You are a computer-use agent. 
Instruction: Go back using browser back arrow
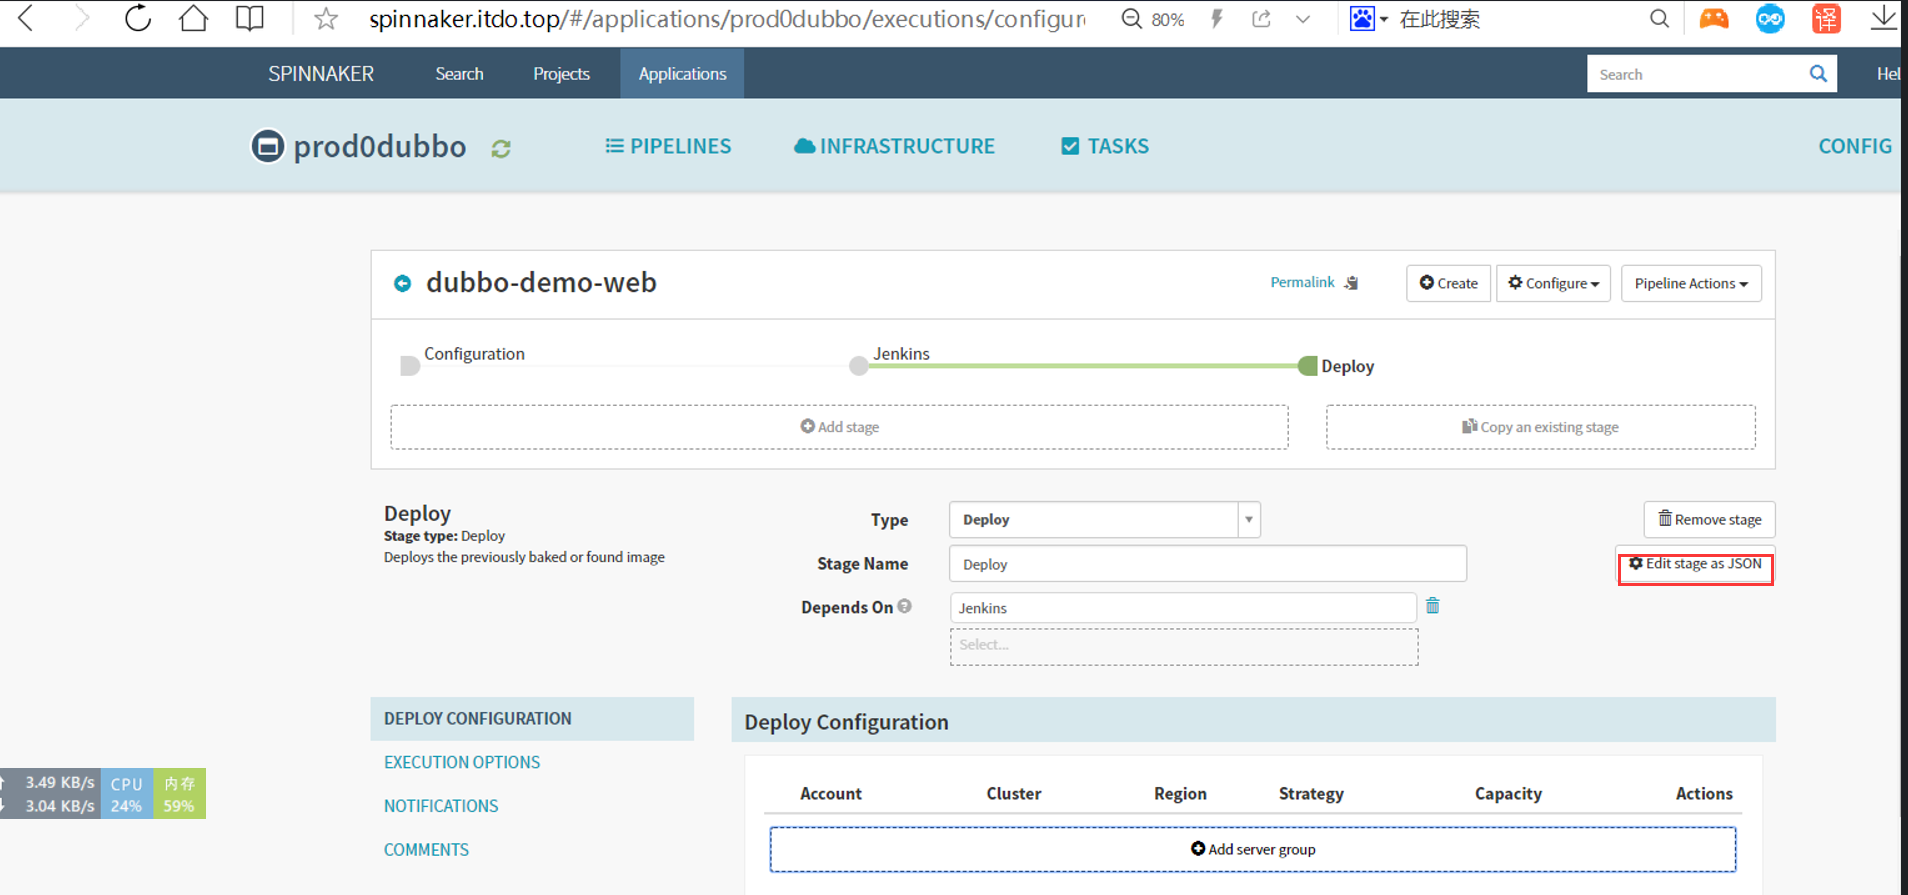pyautogui.click(x=26, y=18)
